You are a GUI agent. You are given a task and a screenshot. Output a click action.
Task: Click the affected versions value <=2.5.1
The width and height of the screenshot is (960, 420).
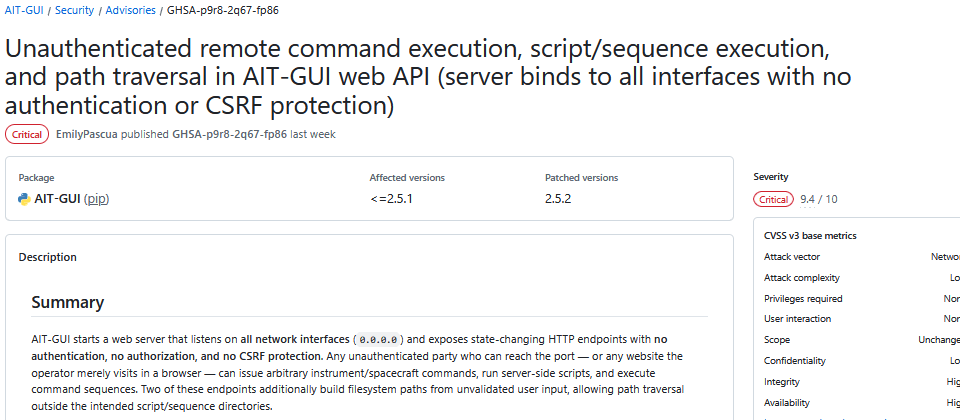[391, 199]
